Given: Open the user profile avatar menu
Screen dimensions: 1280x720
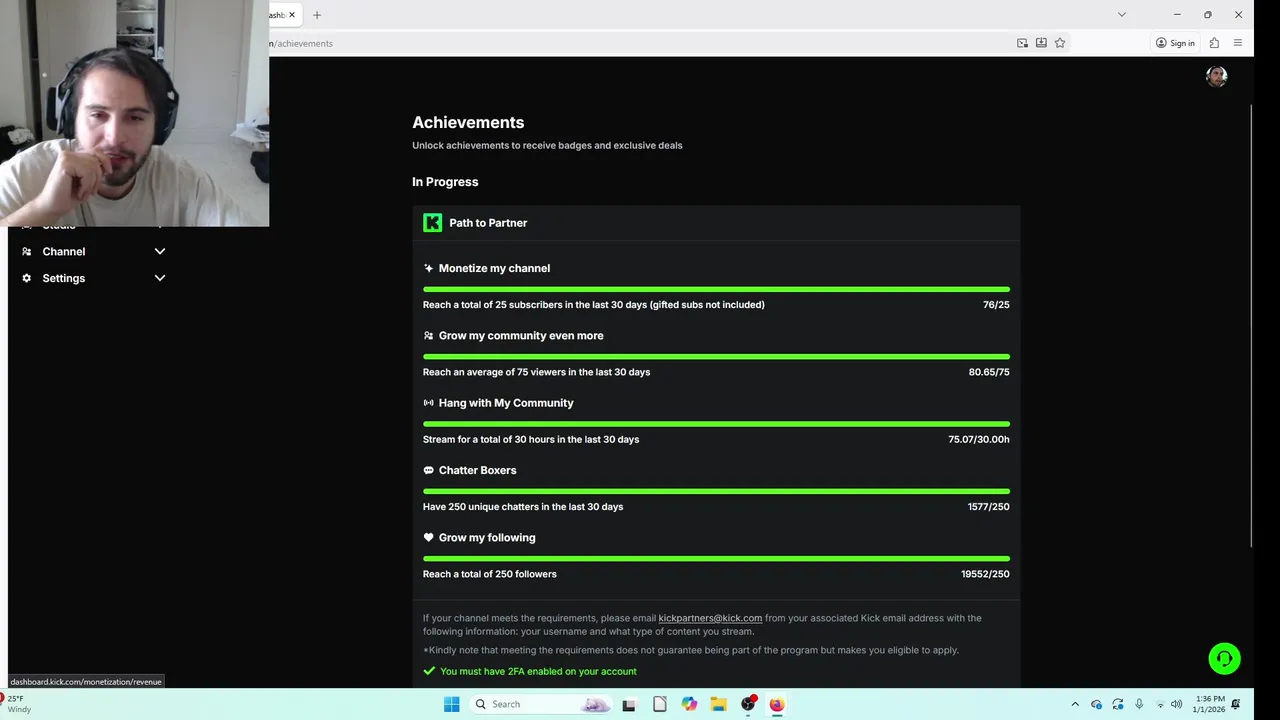Looking at the screenshot, I should (1216, 76).
